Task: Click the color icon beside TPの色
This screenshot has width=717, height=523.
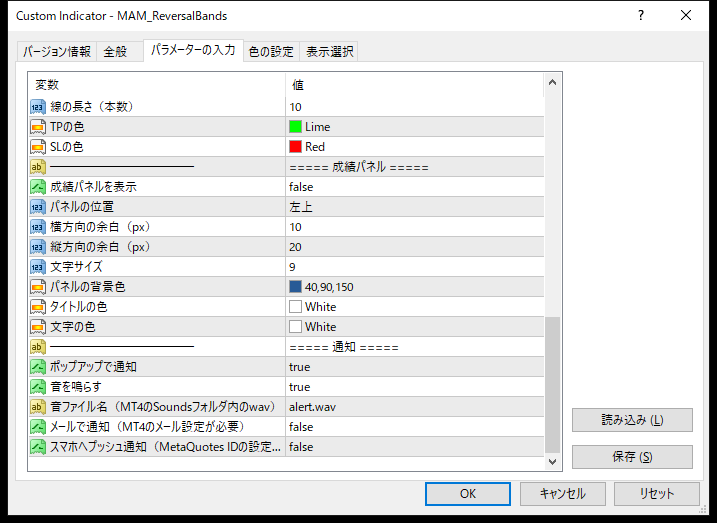Action: tap(38, 127)
